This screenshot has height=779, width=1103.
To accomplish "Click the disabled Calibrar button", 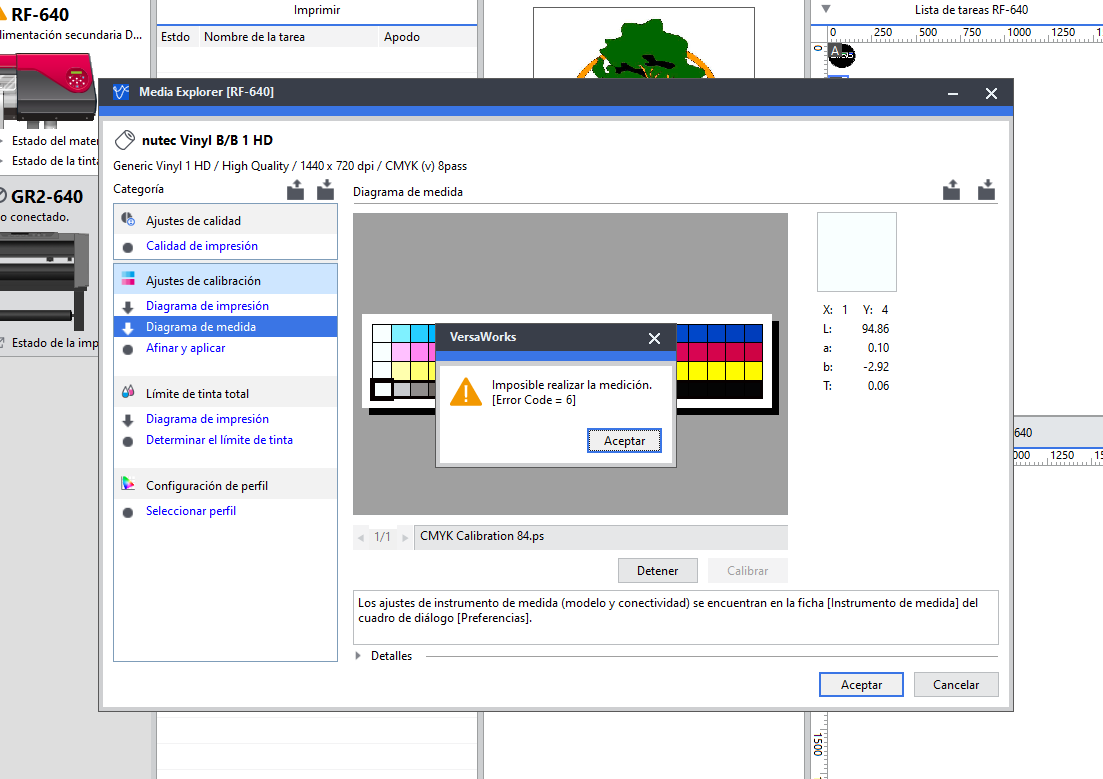I will click(x=747, y=571).
